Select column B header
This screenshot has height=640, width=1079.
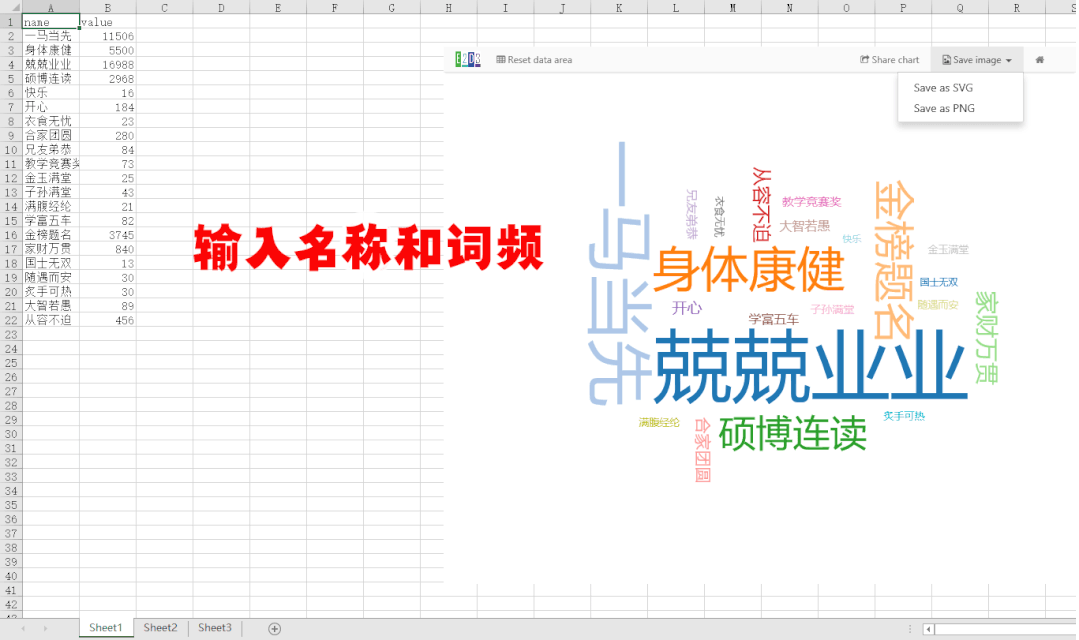[x=107, y=7]
